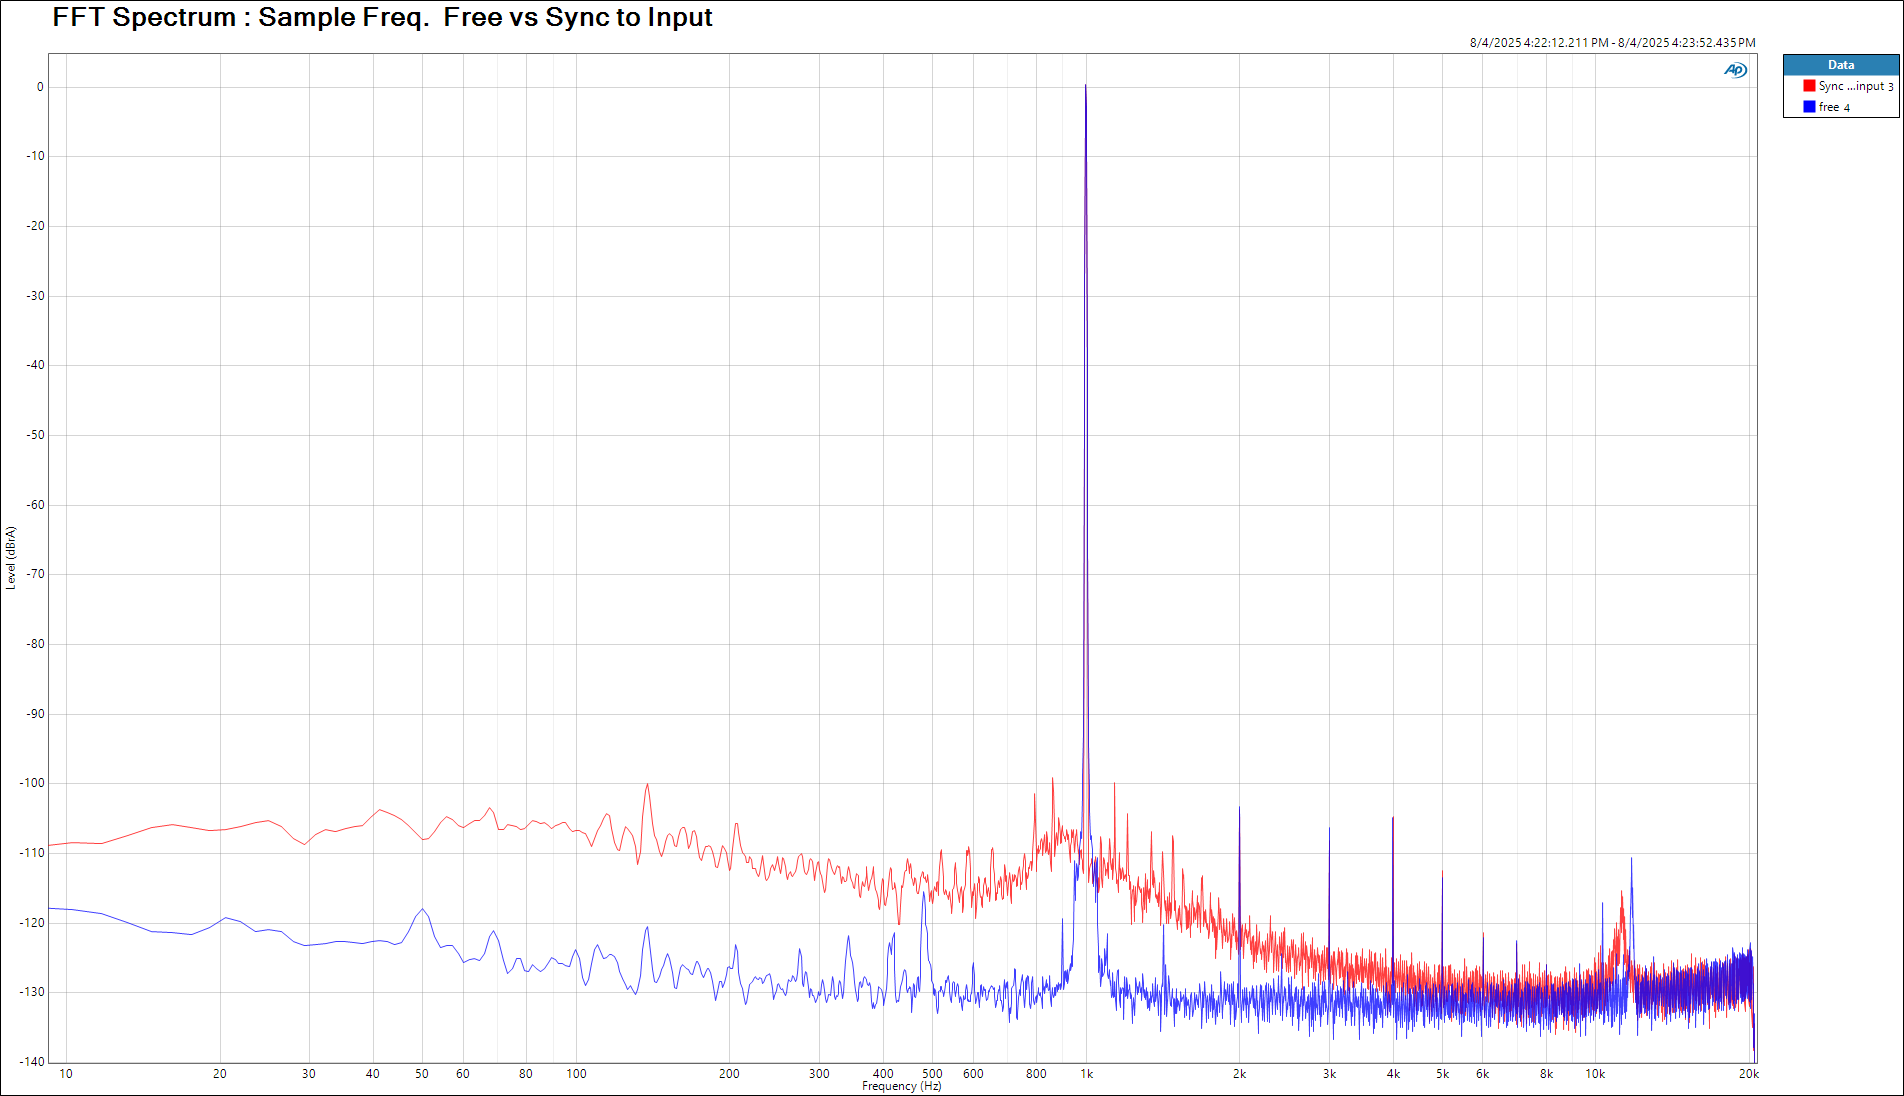This screenshot has height=1096, width=1904.
Task: Click the top of the 1 kHz fundamental peak
Action: point(1085,87)
